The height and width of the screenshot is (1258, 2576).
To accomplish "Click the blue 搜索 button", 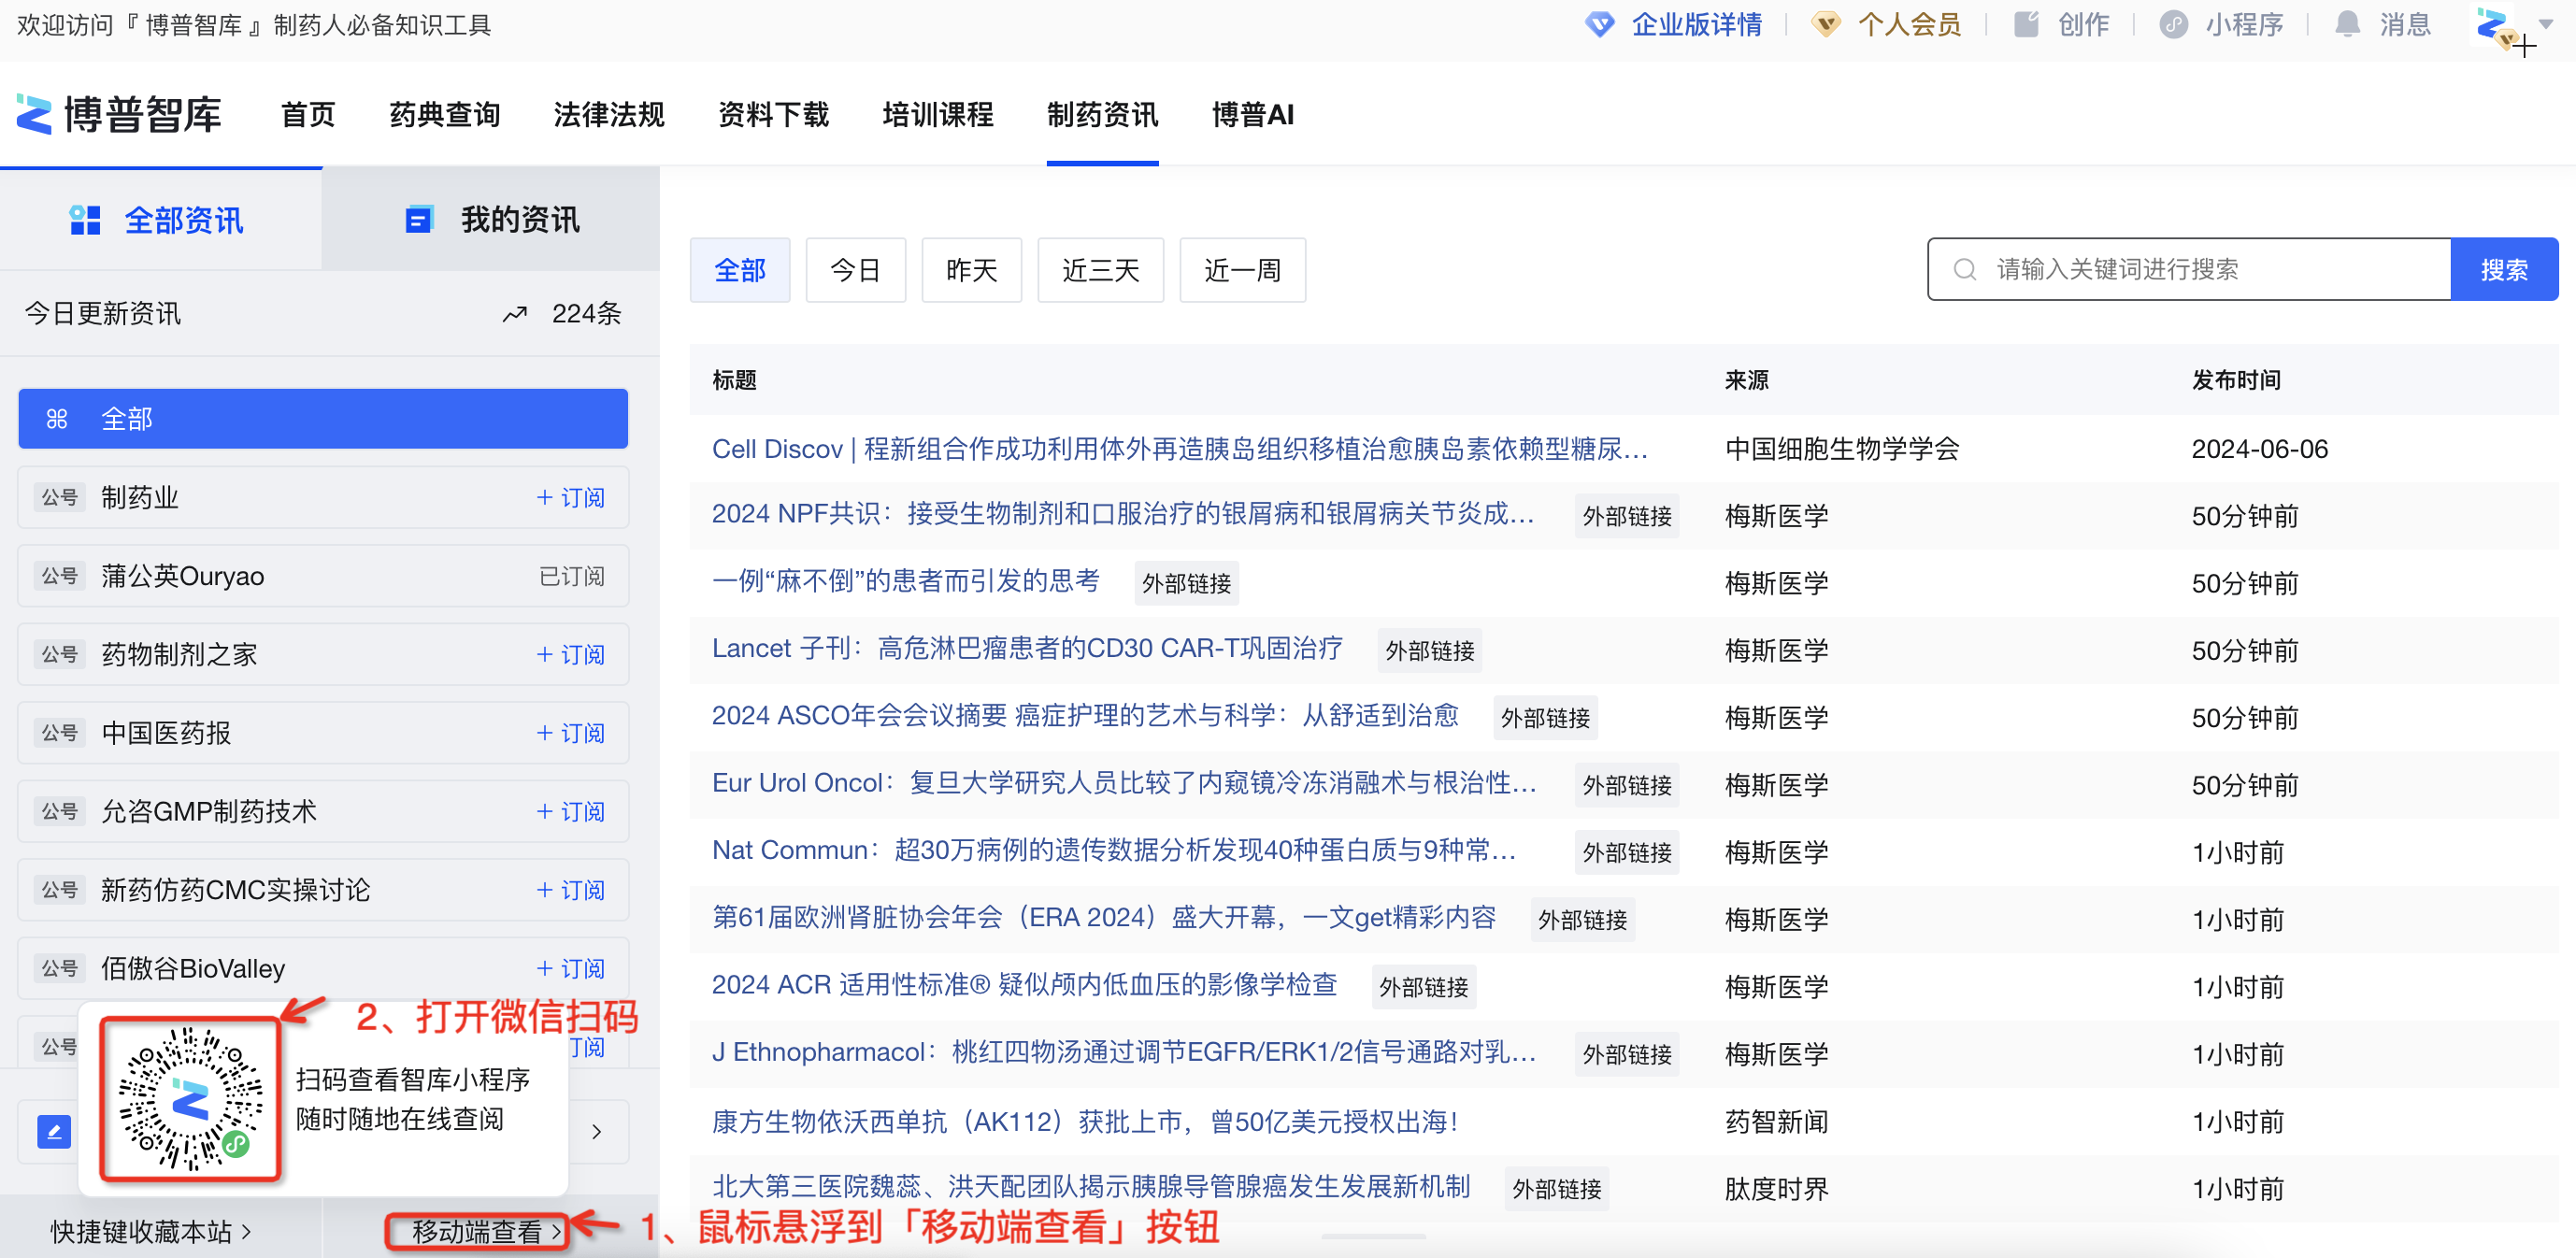I will pyautogui.click(x=2505, y=269).
